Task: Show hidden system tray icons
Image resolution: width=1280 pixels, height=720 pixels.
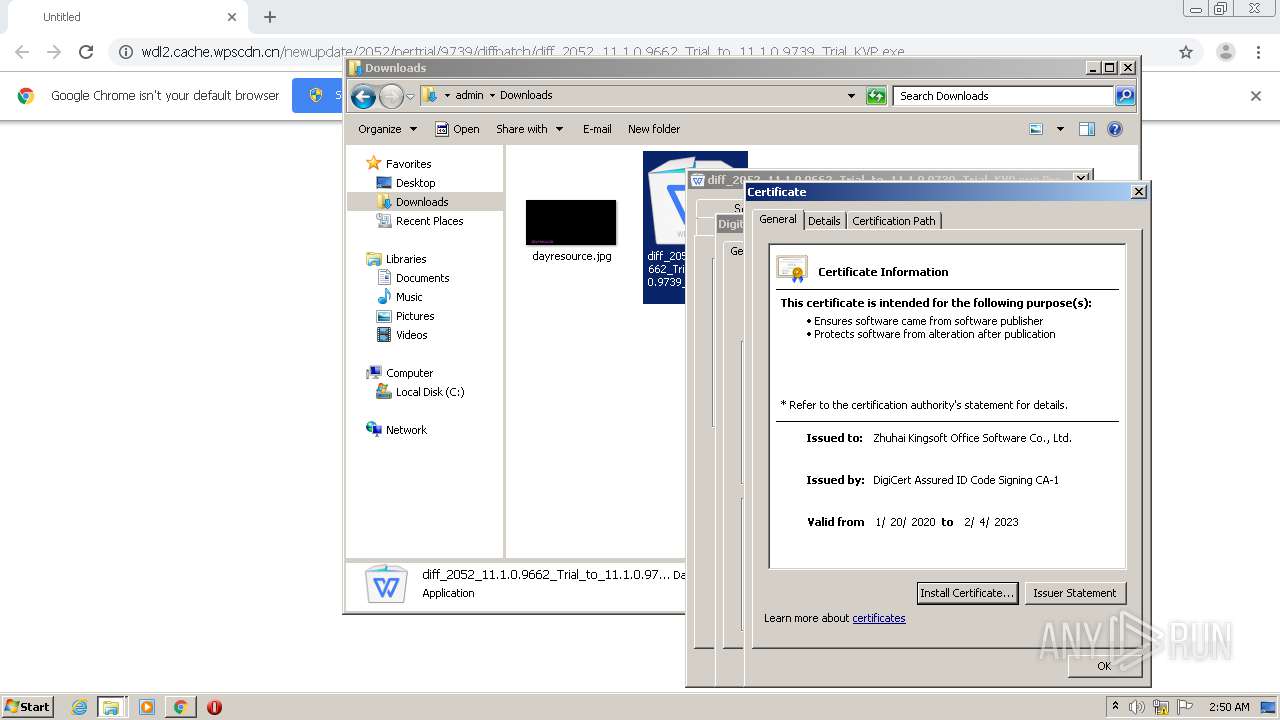Action: [x=1115, y=707]
